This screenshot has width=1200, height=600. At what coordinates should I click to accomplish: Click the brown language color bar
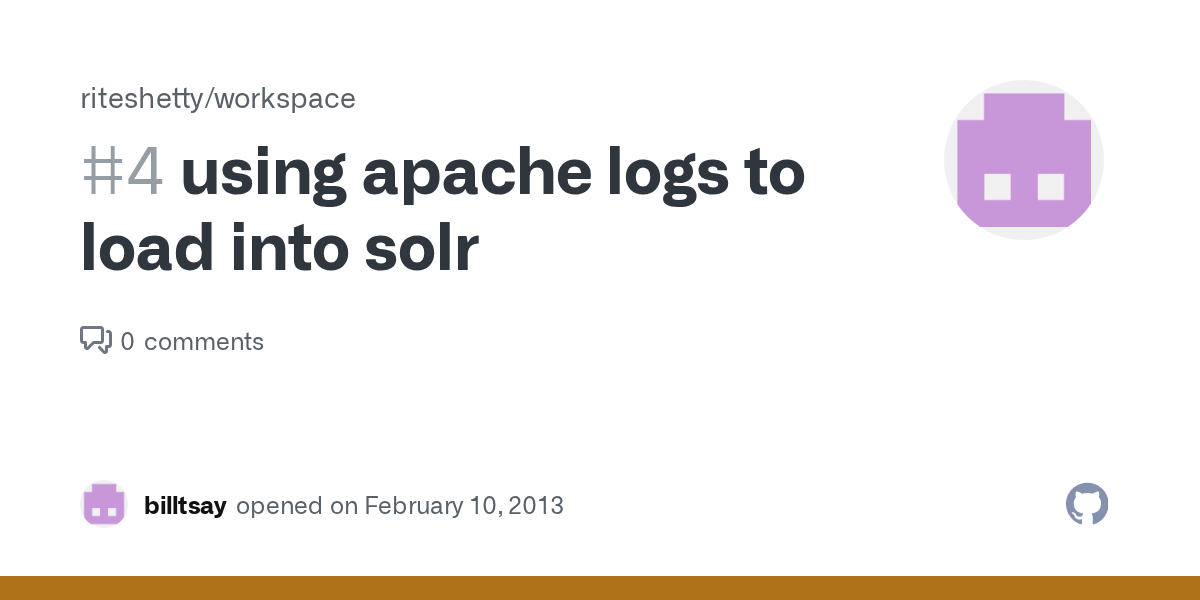click(600, 588)
